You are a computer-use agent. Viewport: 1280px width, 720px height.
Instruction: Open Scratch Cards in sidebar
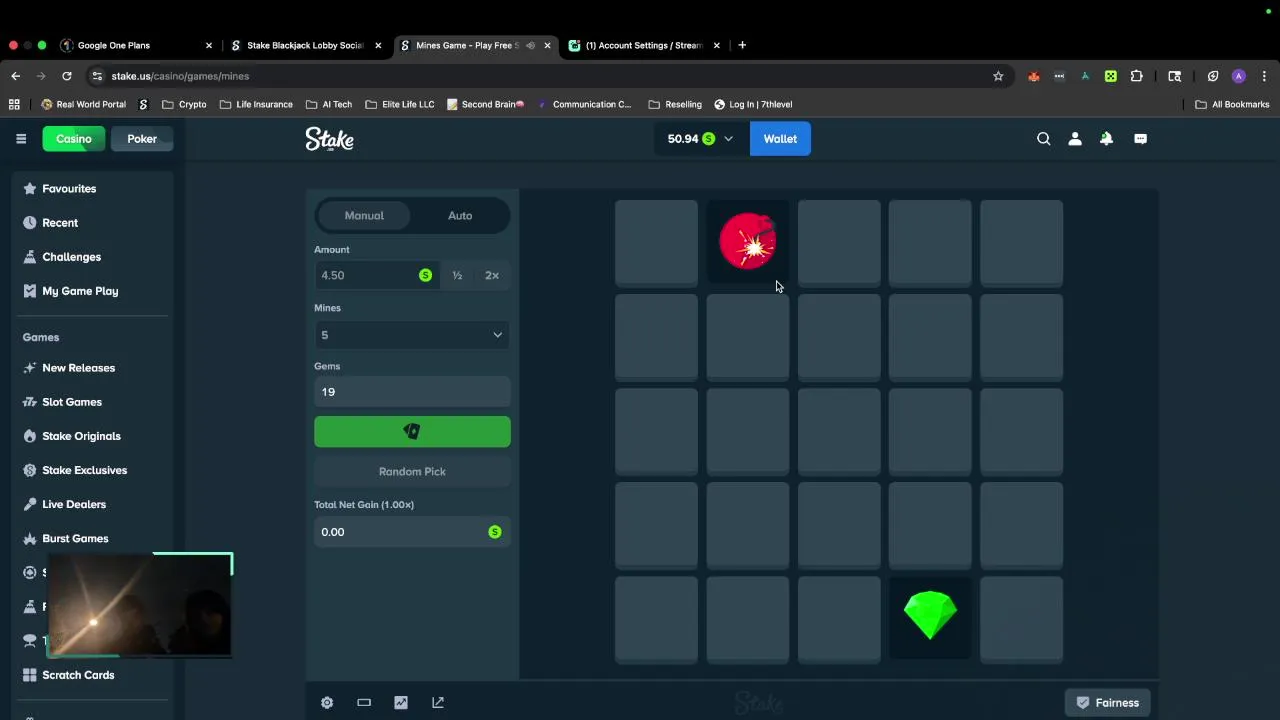pos(78,675)
